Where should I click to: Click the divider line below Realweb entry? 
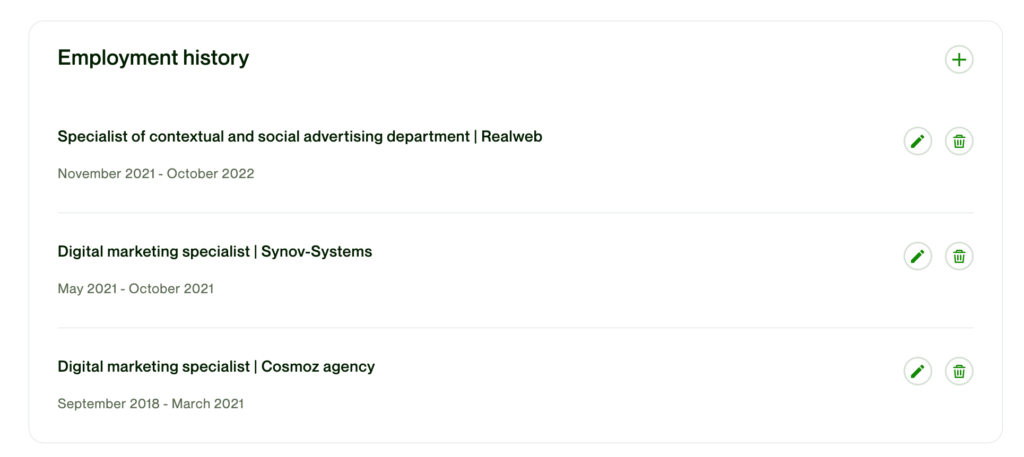coord(515,213)
